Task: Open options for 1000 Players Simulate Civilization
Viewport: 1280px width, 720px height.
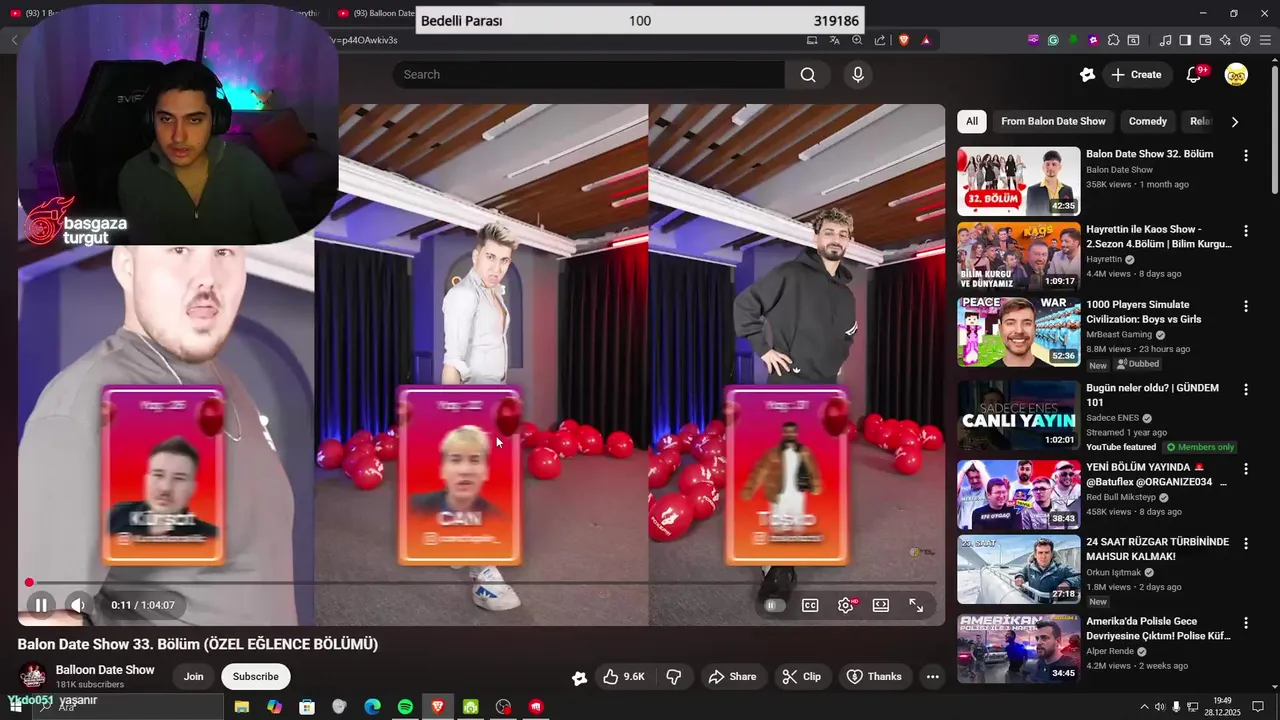Action: [1246, 306]
